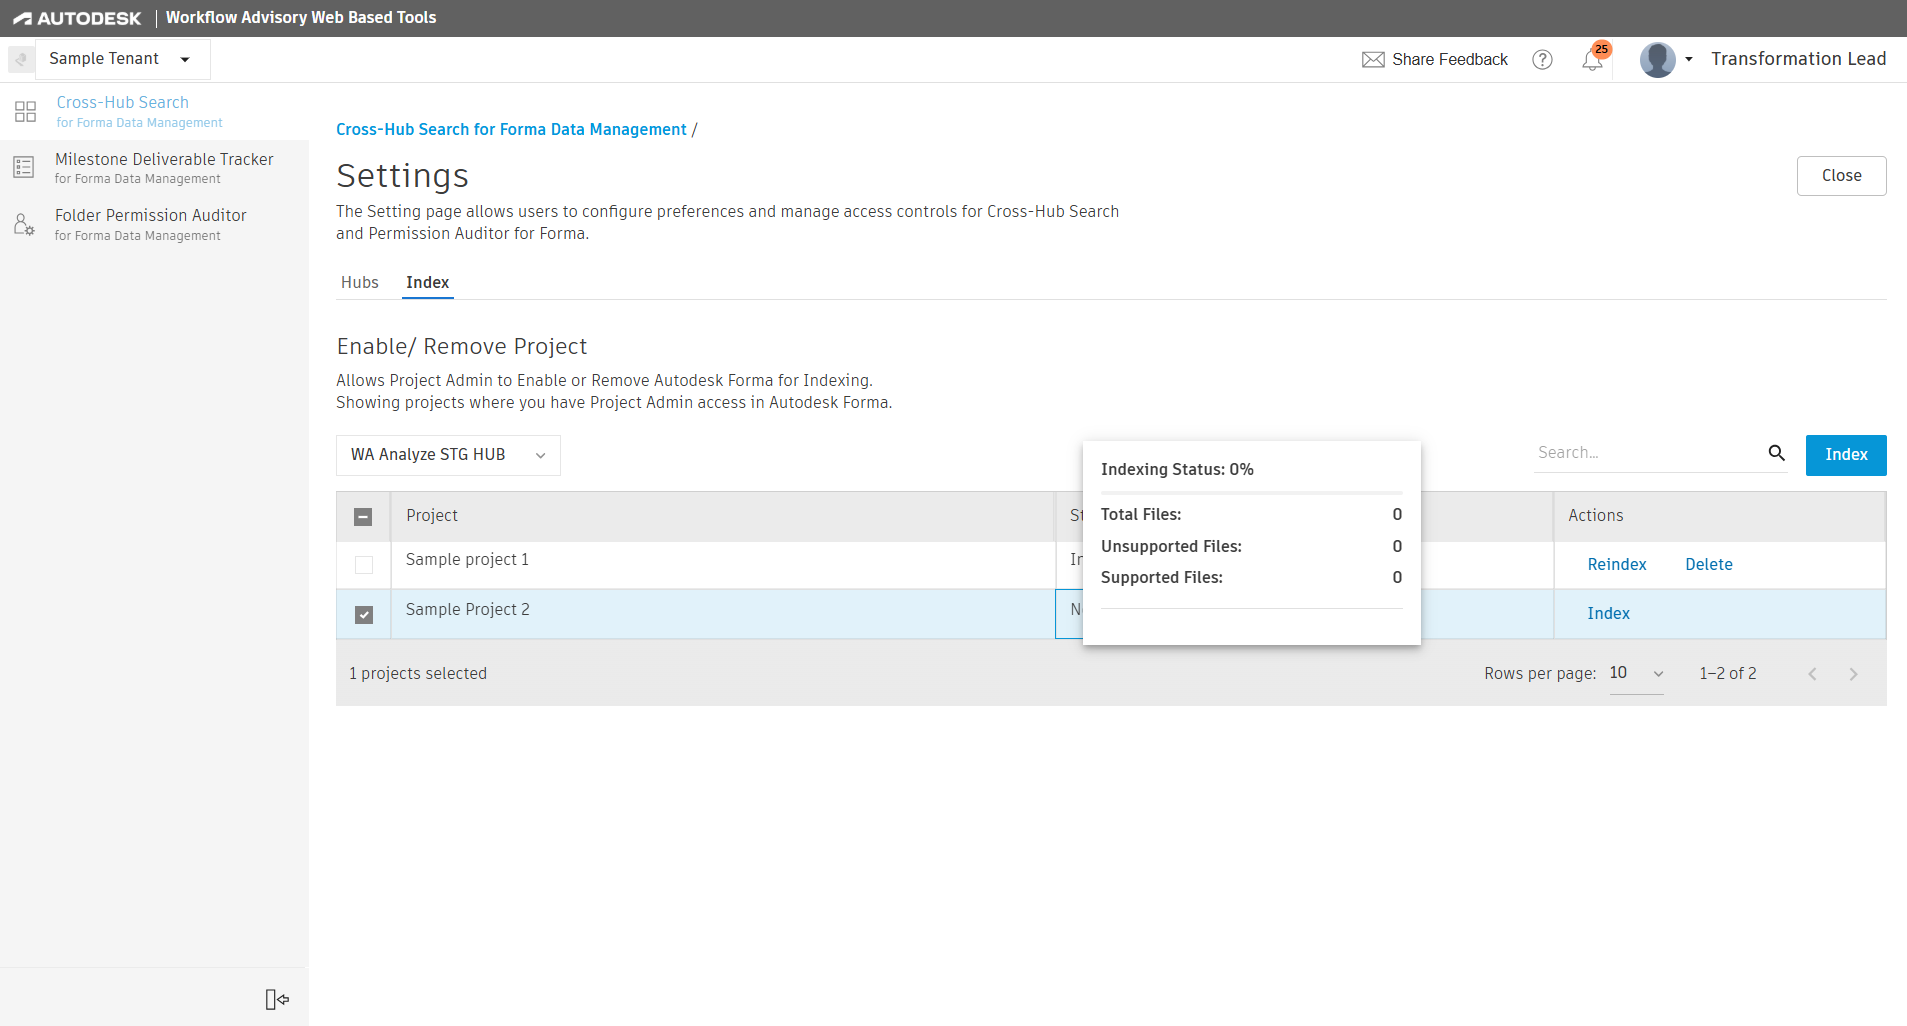Click the Cross-Hub Search grid icon

tap(25, 111)
